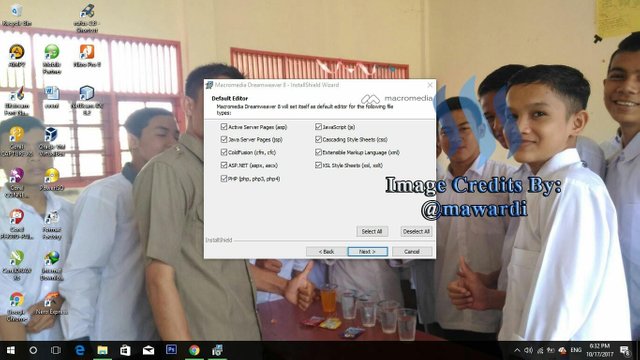640x360 pixels.
Task: Open the Mail app on taskbar
Action: [x=148, y=350]
